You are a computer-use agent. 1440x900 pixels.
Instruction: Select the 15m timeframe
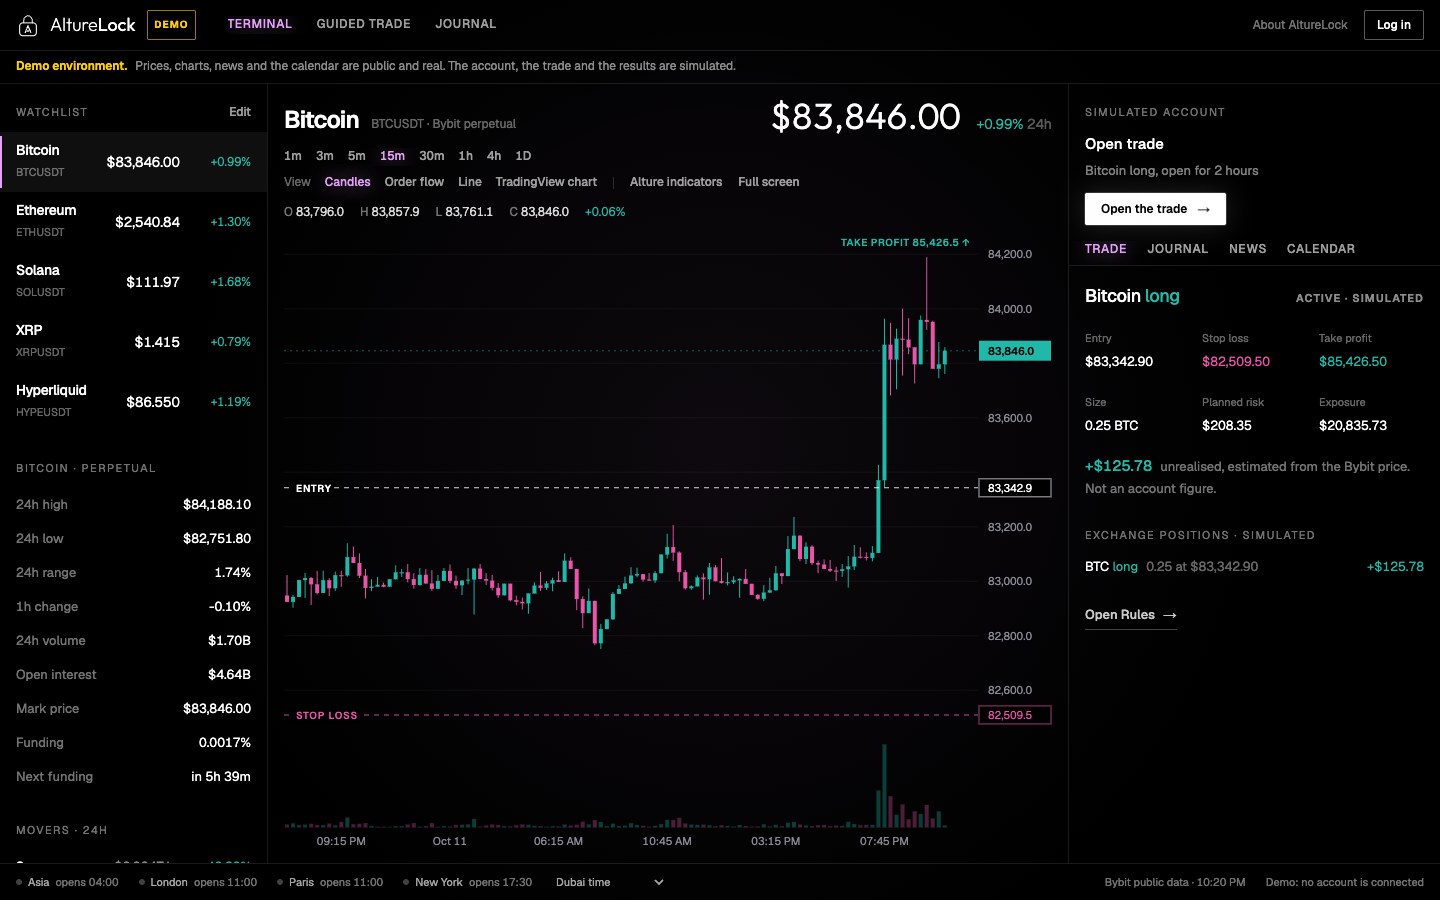point(392,156)
